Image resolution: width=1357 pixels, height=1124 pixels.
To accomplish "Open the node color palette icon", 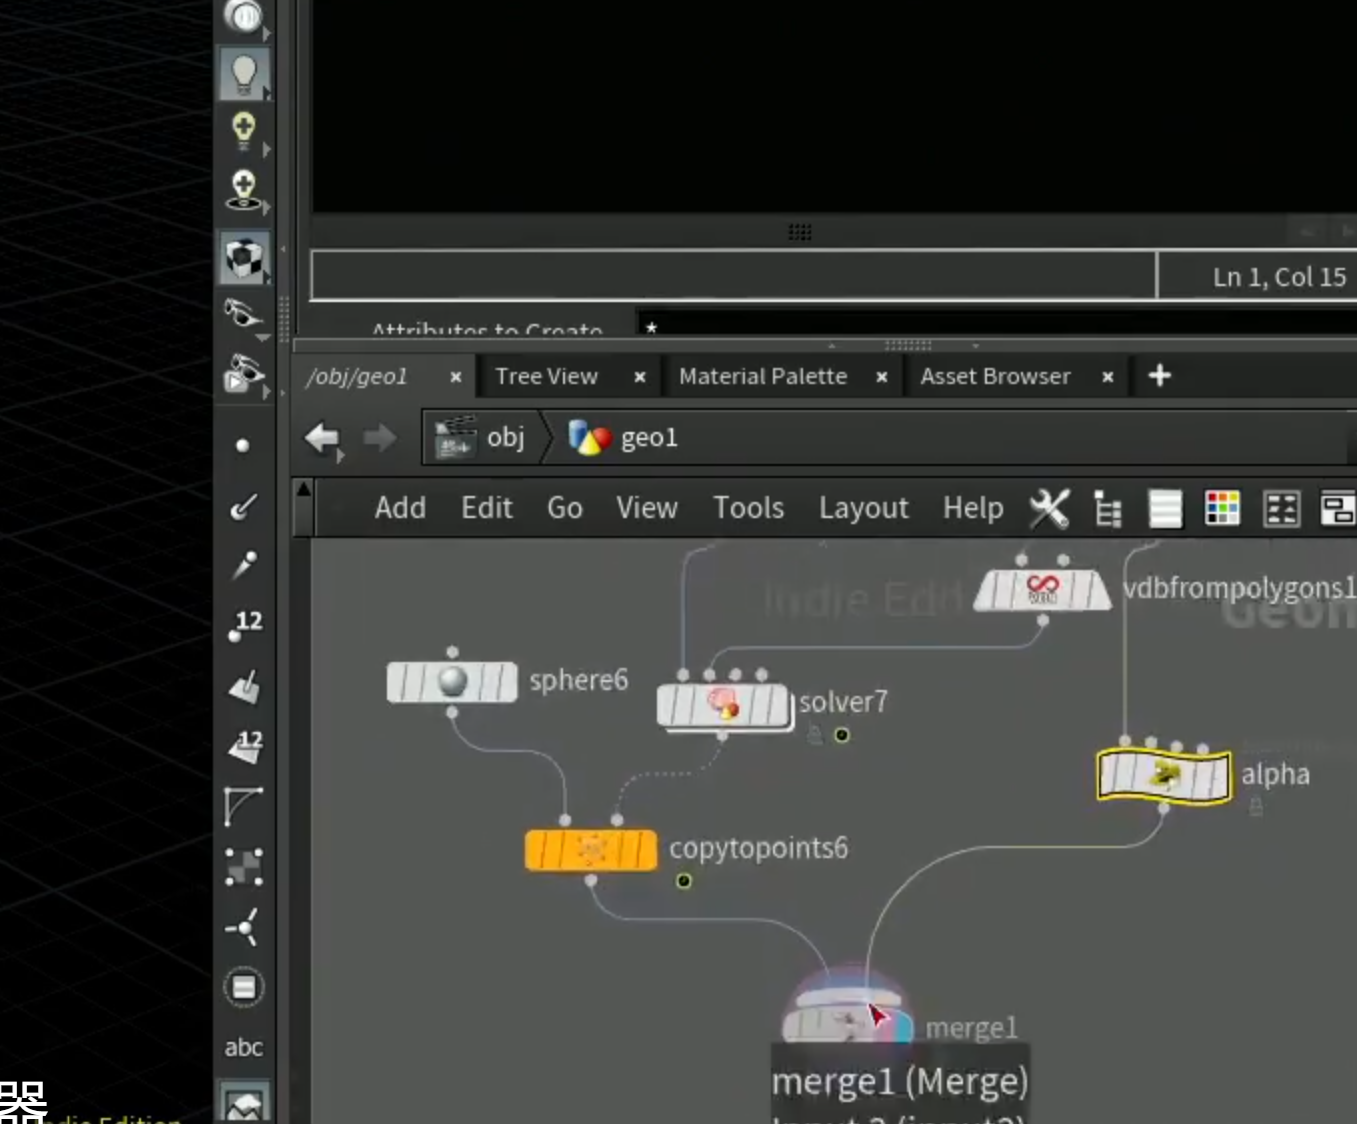I will click(x=1222, y=508).
